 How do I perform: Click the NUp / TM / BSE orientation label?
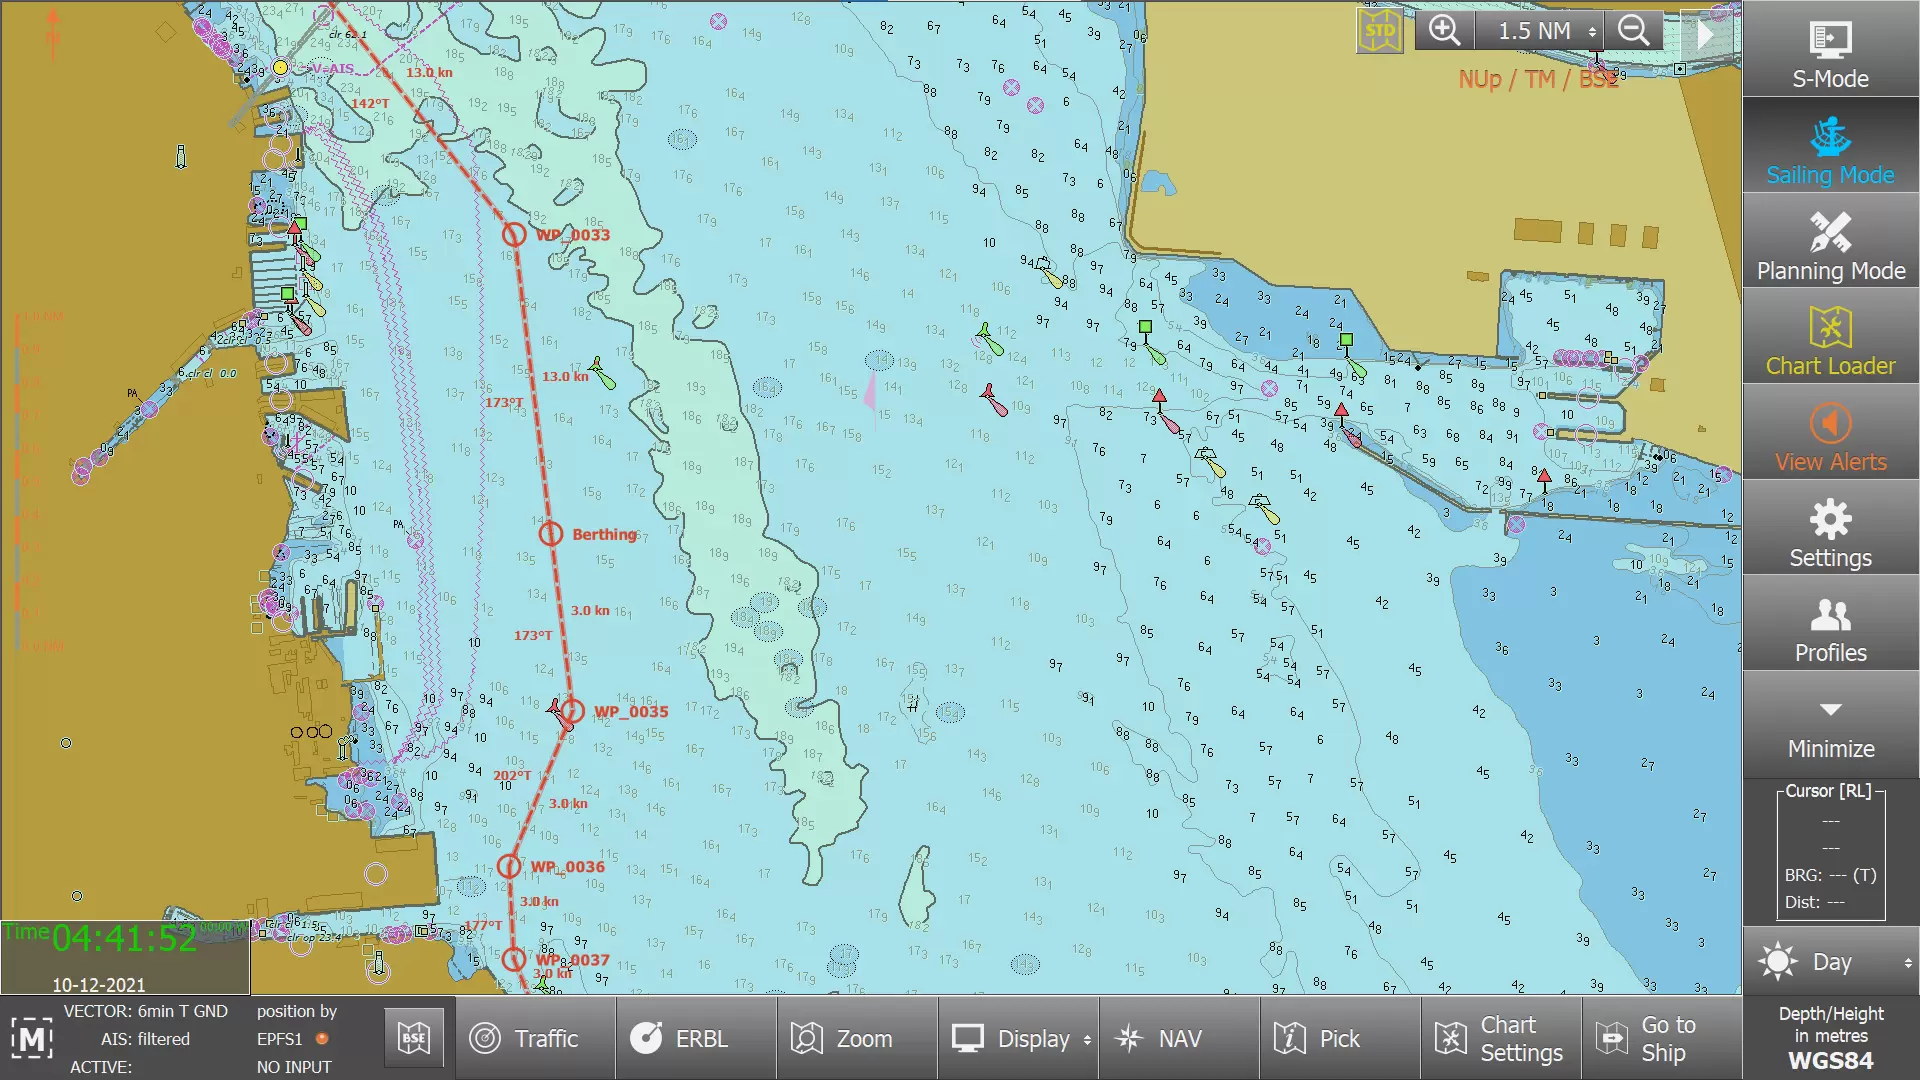coord(1538,79)
